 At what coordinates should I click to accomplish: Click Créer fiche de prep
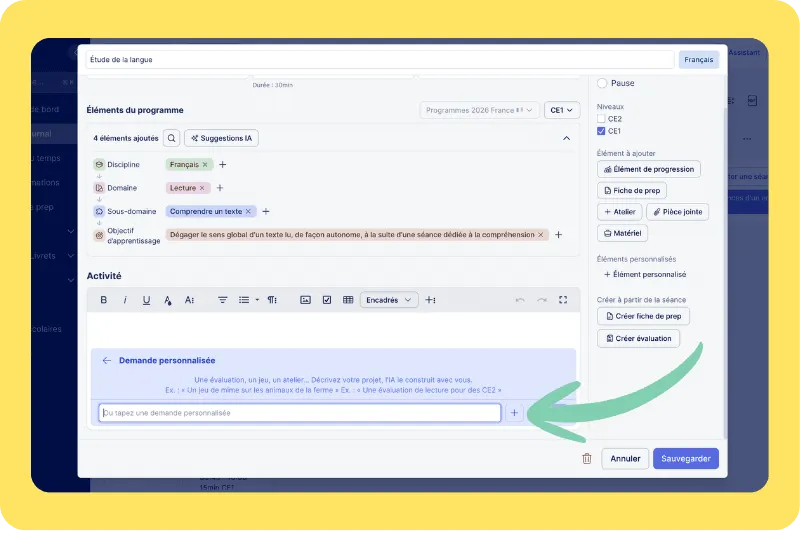643,316
